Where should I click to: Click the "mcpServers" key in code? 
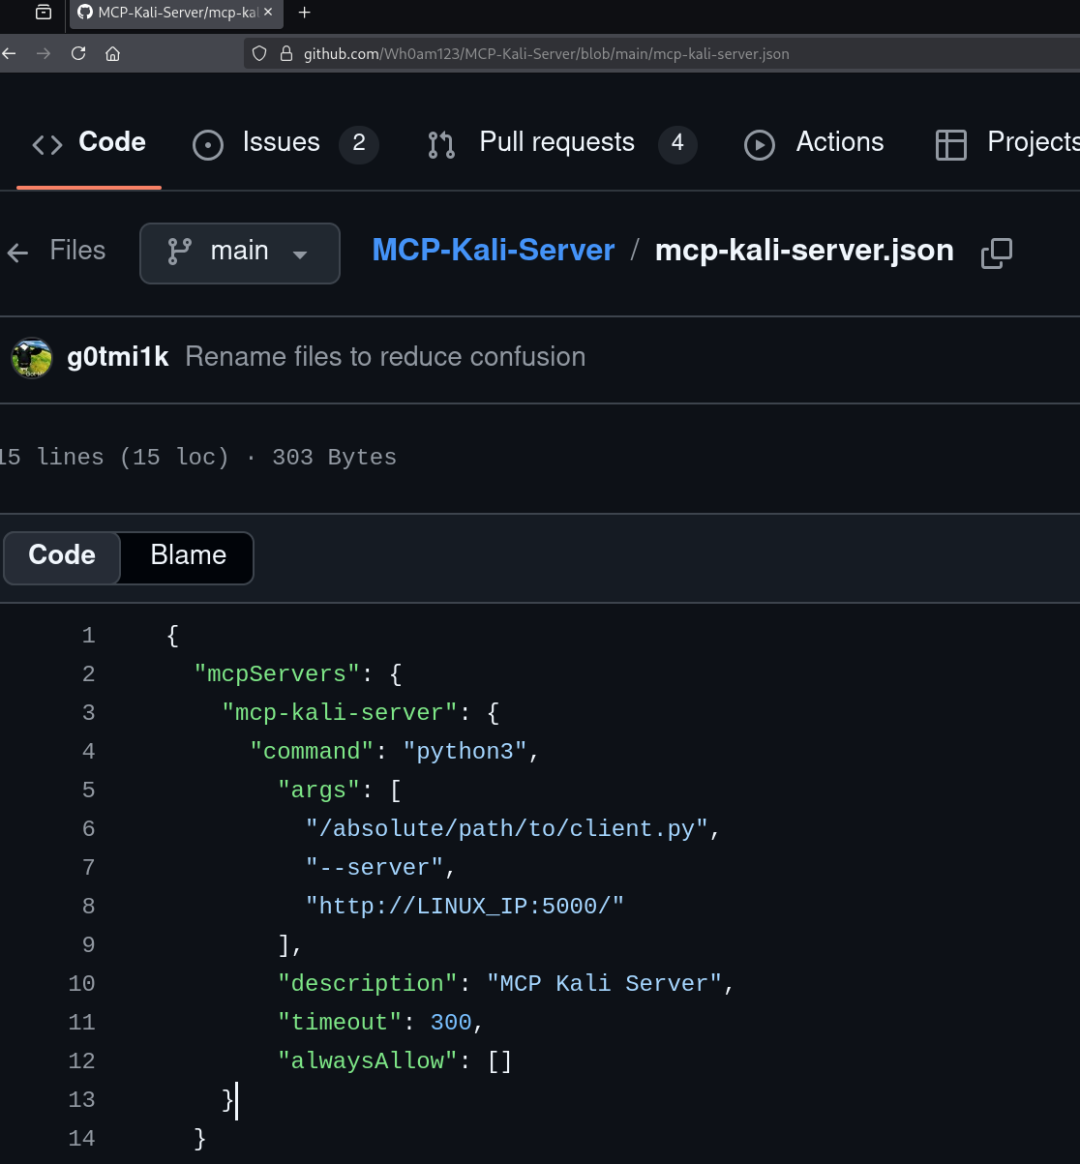[x=277, y=674]
